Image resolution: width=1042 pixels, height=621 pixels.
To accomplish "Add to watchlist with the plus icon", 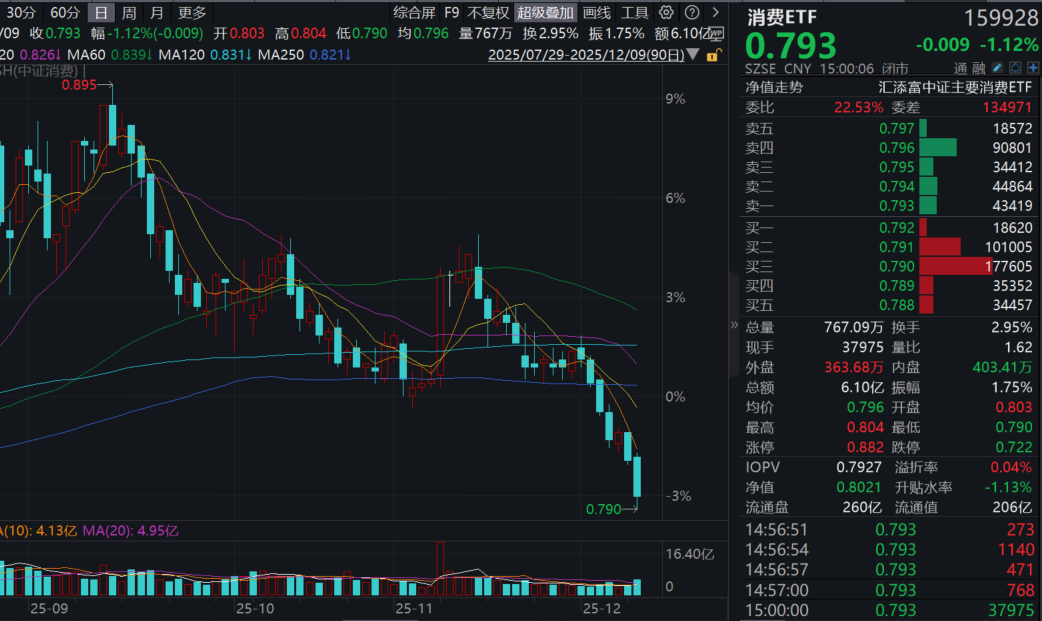I will (x=1033, y=68).
